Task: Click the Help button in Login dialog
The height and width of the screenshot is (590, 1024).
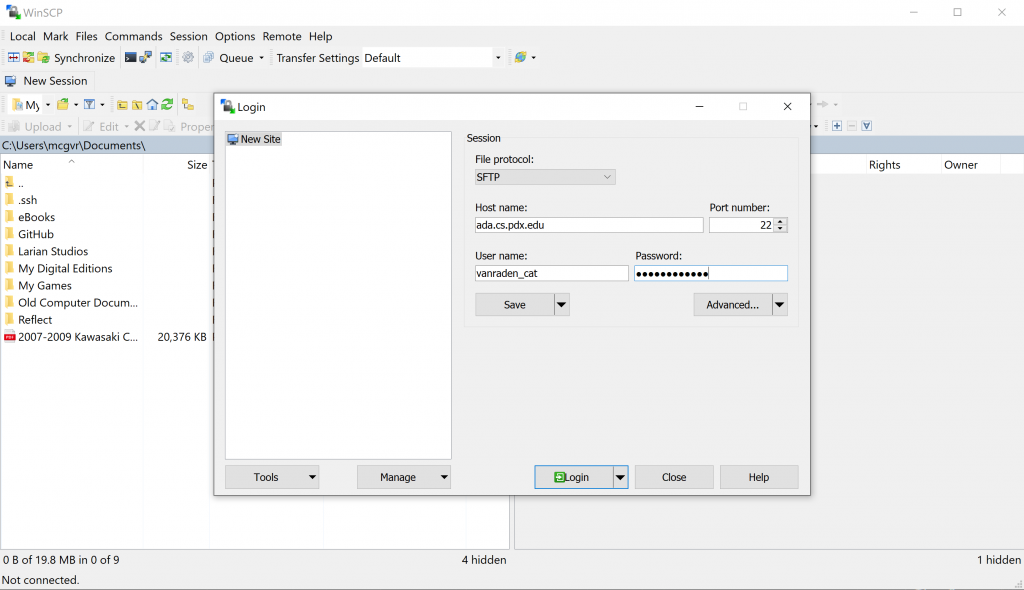Action: tap(759, 477)
